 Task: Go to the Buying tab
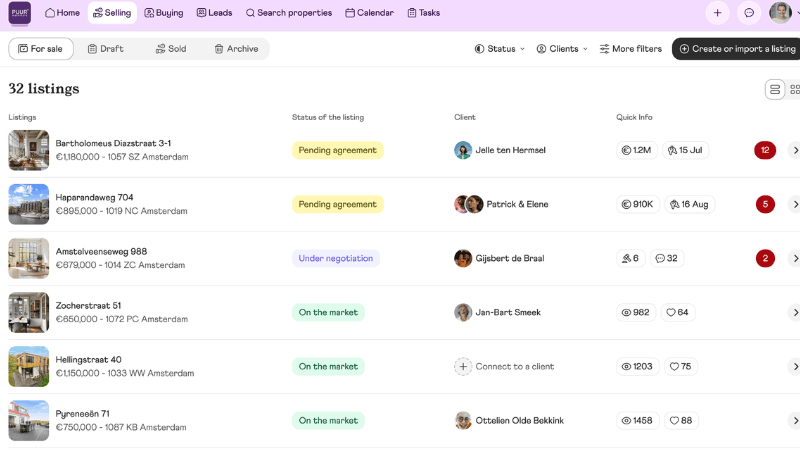click(x=163, y=13)
